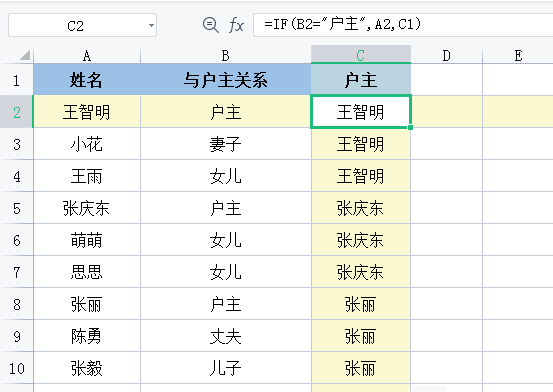553x392 pixels.
Task: Click cell B8 containing 户主
Action: click(226, 304)
